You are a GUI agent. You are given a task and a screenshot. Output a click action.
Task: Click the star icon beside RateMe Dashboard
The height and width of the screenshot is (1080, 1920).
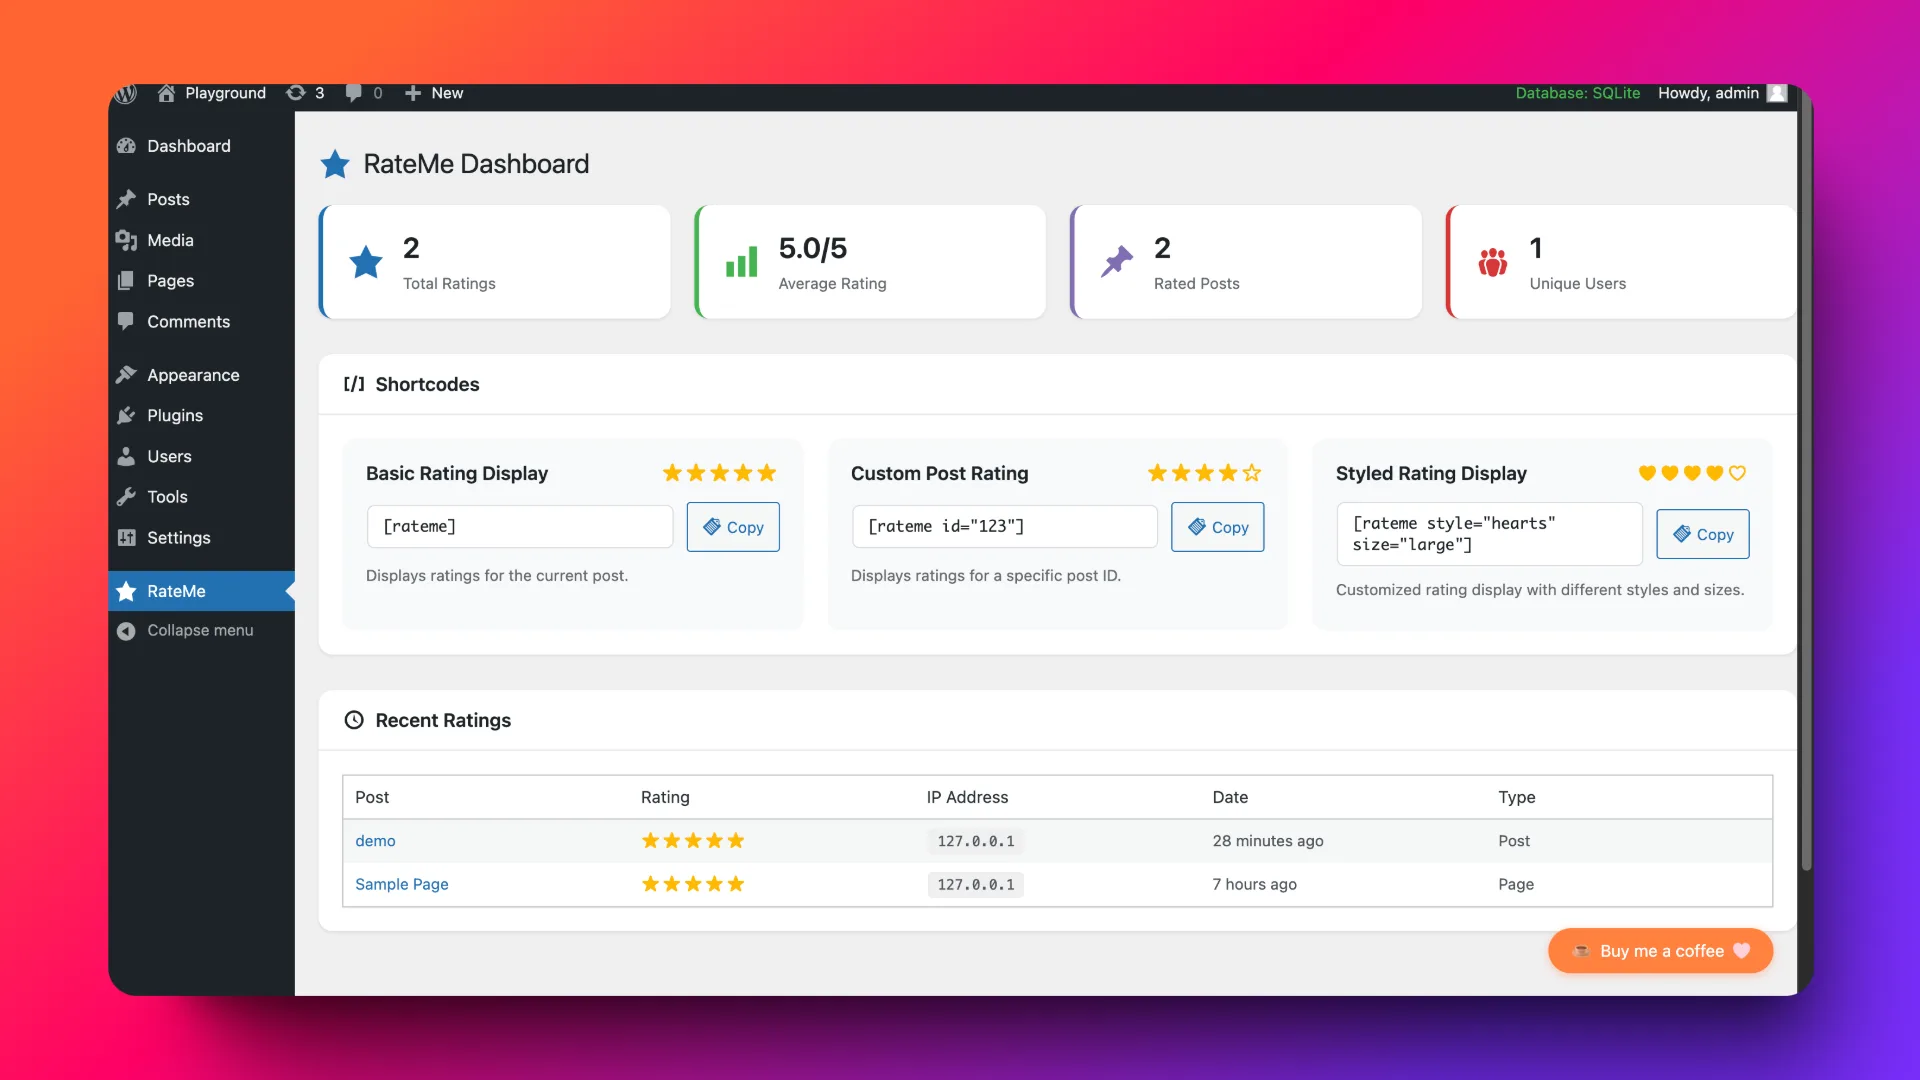(x=335, y=164)
